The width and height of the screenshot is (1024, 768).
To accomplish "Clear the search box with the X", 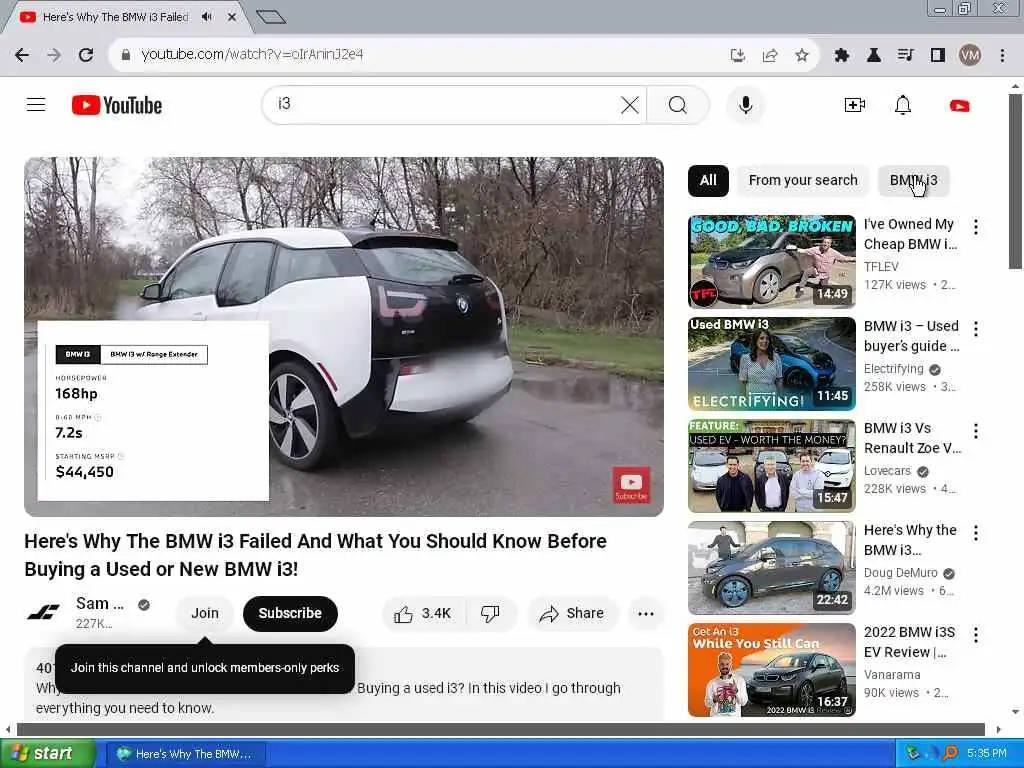I will [x=630, y=105].
